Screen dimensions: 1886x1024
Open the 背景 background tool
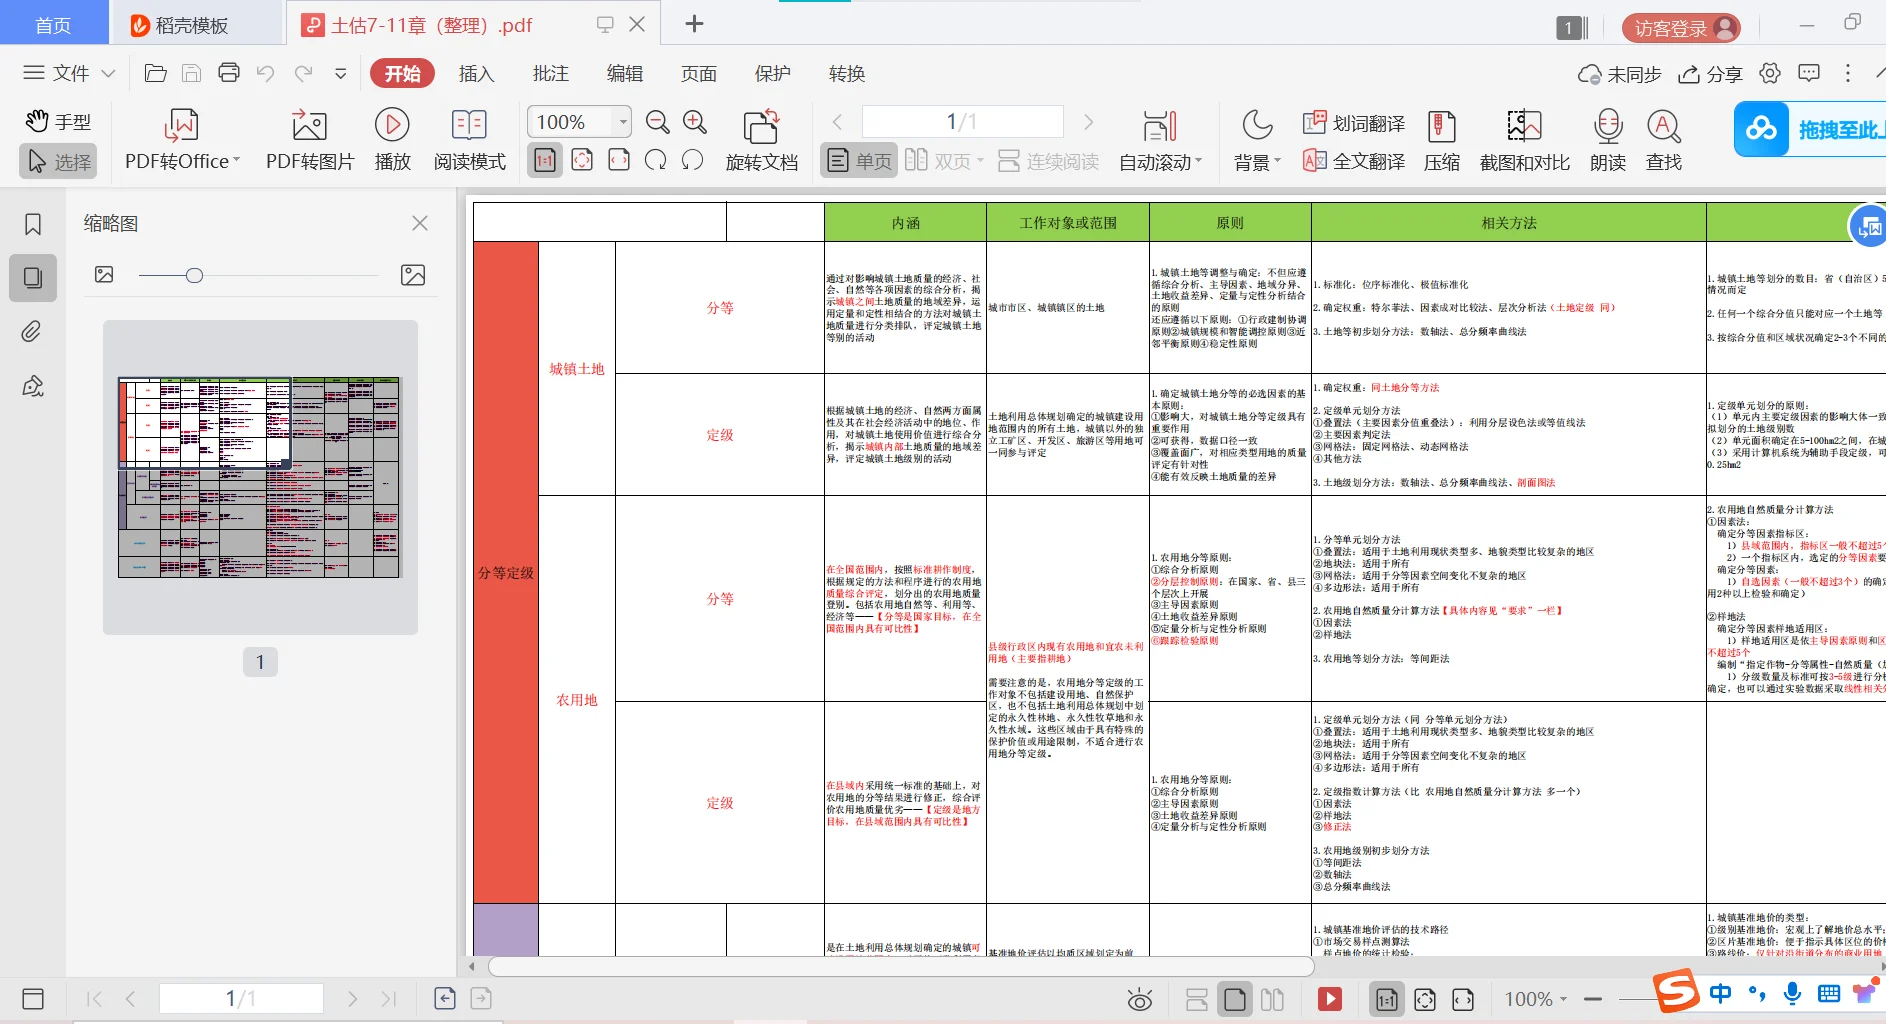pyautogui.click(x=1257, y=140)
